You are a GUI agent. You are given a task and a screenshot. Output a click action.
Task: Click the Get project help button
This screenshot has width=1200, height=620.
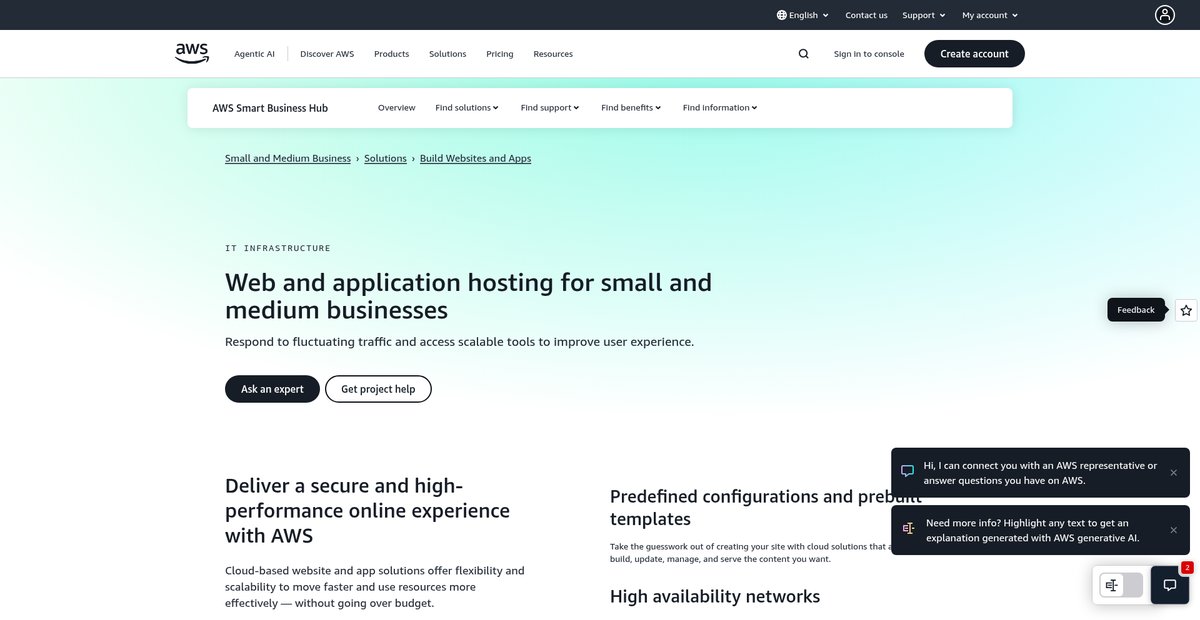tap(378, 389)
